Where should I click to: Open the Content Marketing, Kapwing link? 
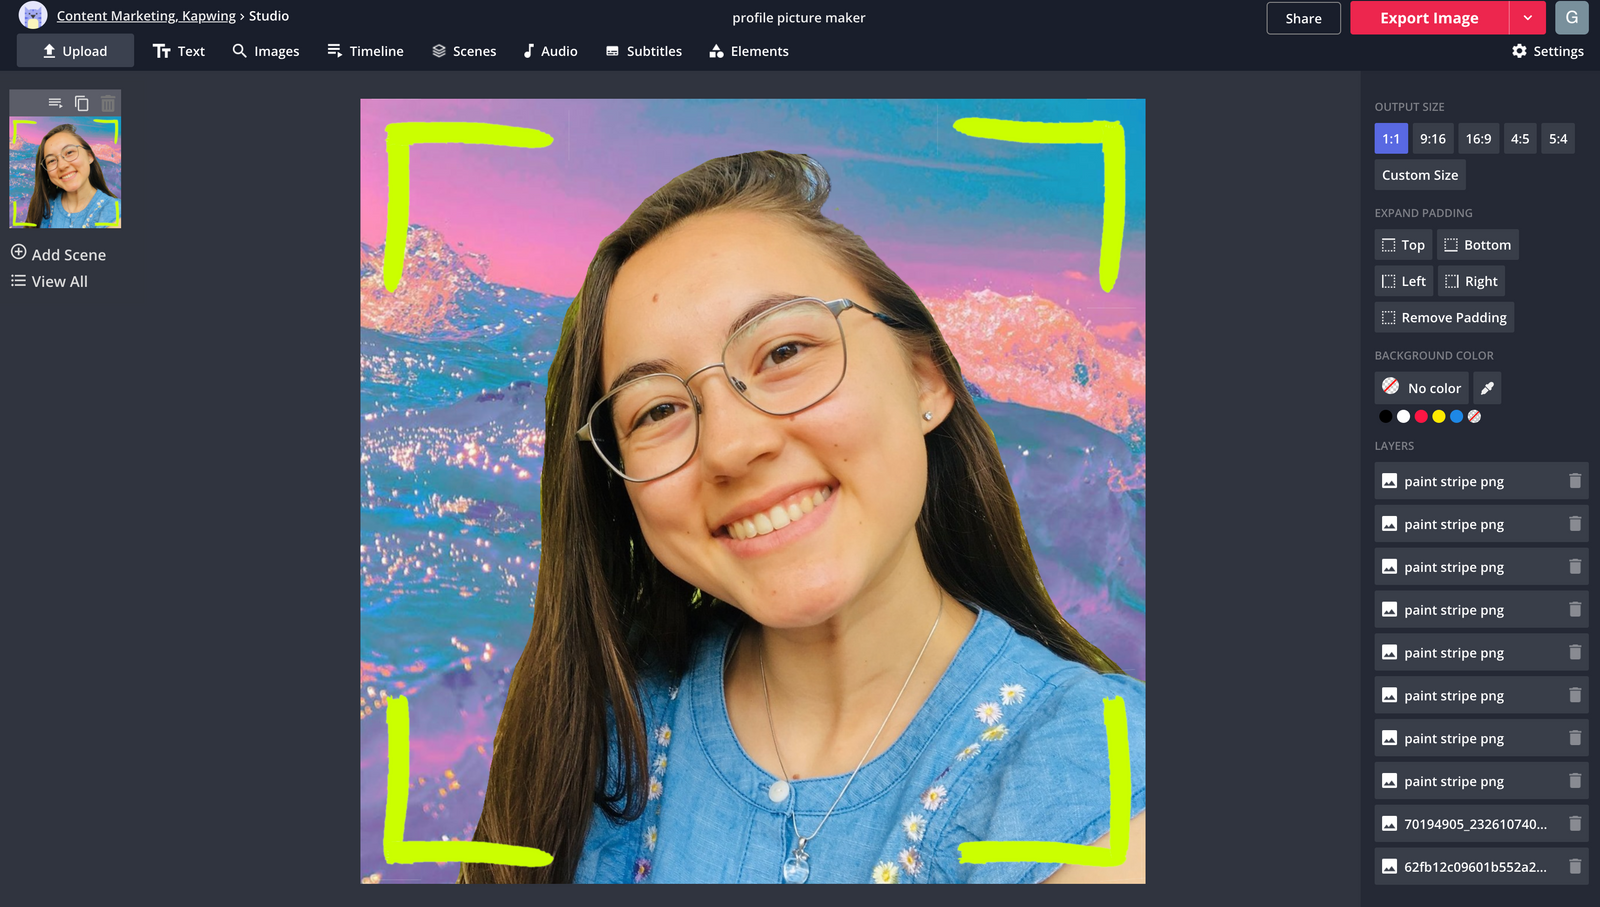(x=145, y=16)
